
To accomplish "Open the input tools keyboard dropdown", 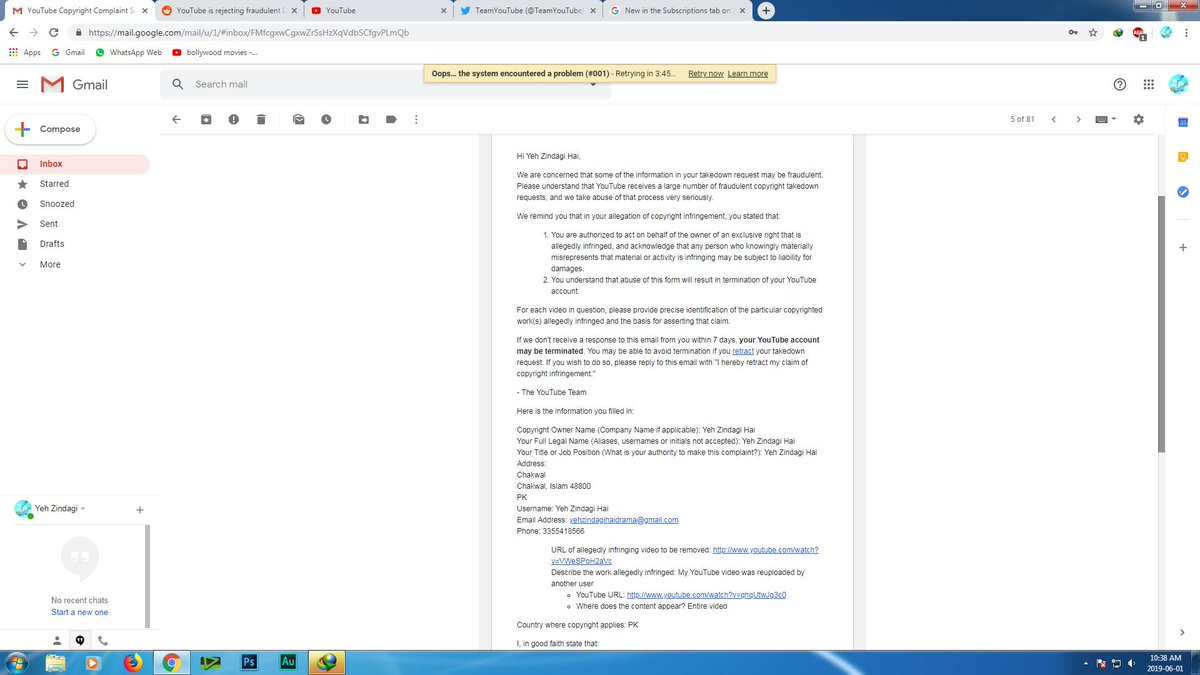I will pos(1105,119).
